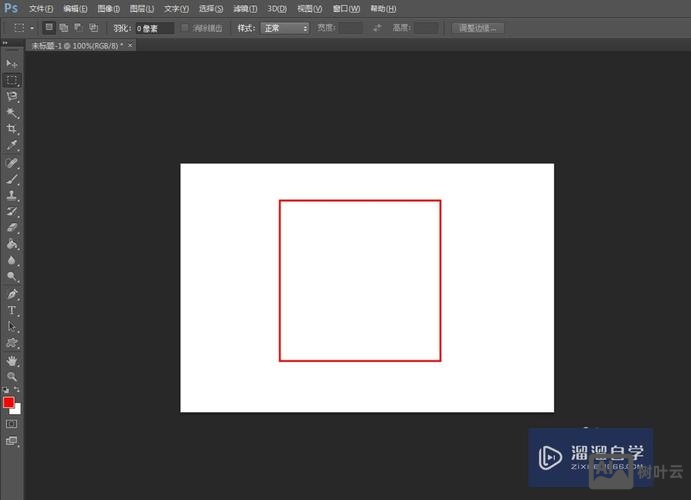Open the 样式 style dropdown
The height and width of the screenshot is (500, 691).
[x=285, y=28]
